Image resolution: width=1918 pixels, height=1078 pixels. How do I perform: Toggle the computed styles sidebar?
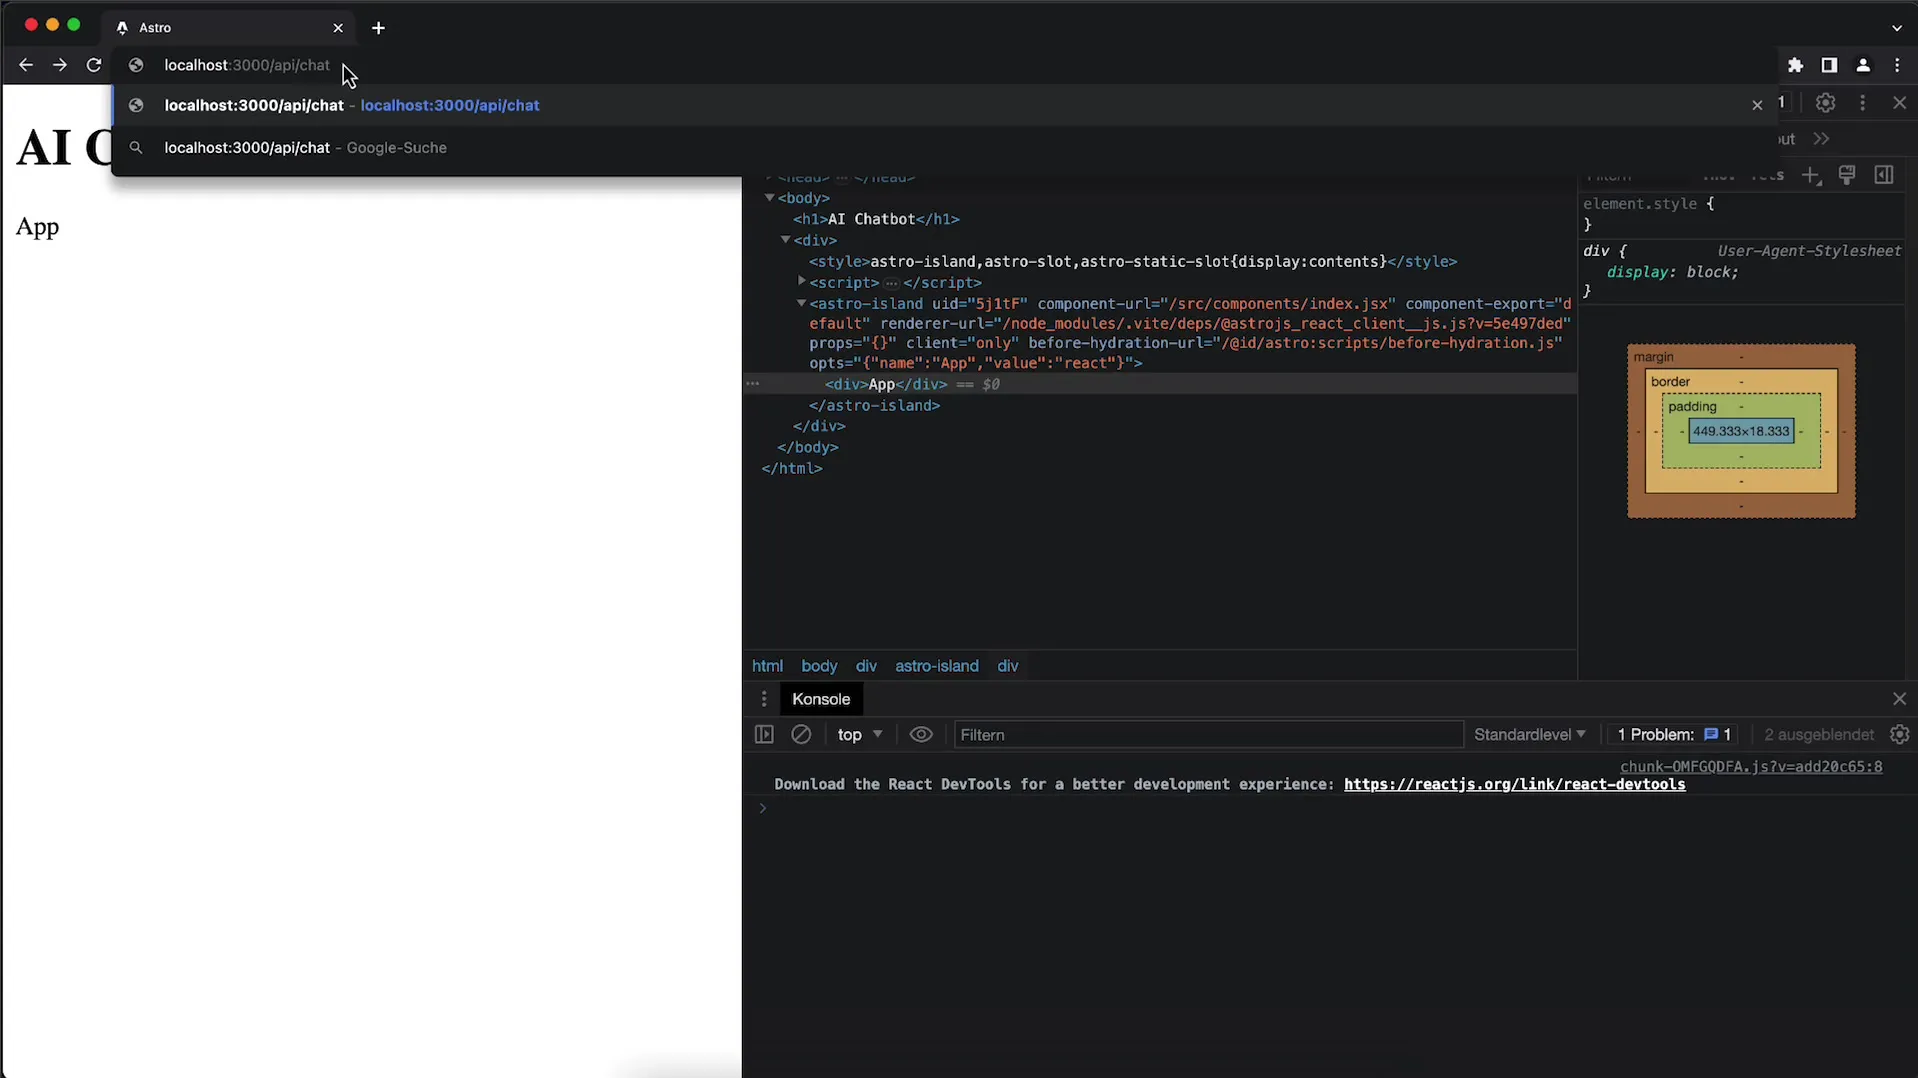click(x=1884, y=176)
